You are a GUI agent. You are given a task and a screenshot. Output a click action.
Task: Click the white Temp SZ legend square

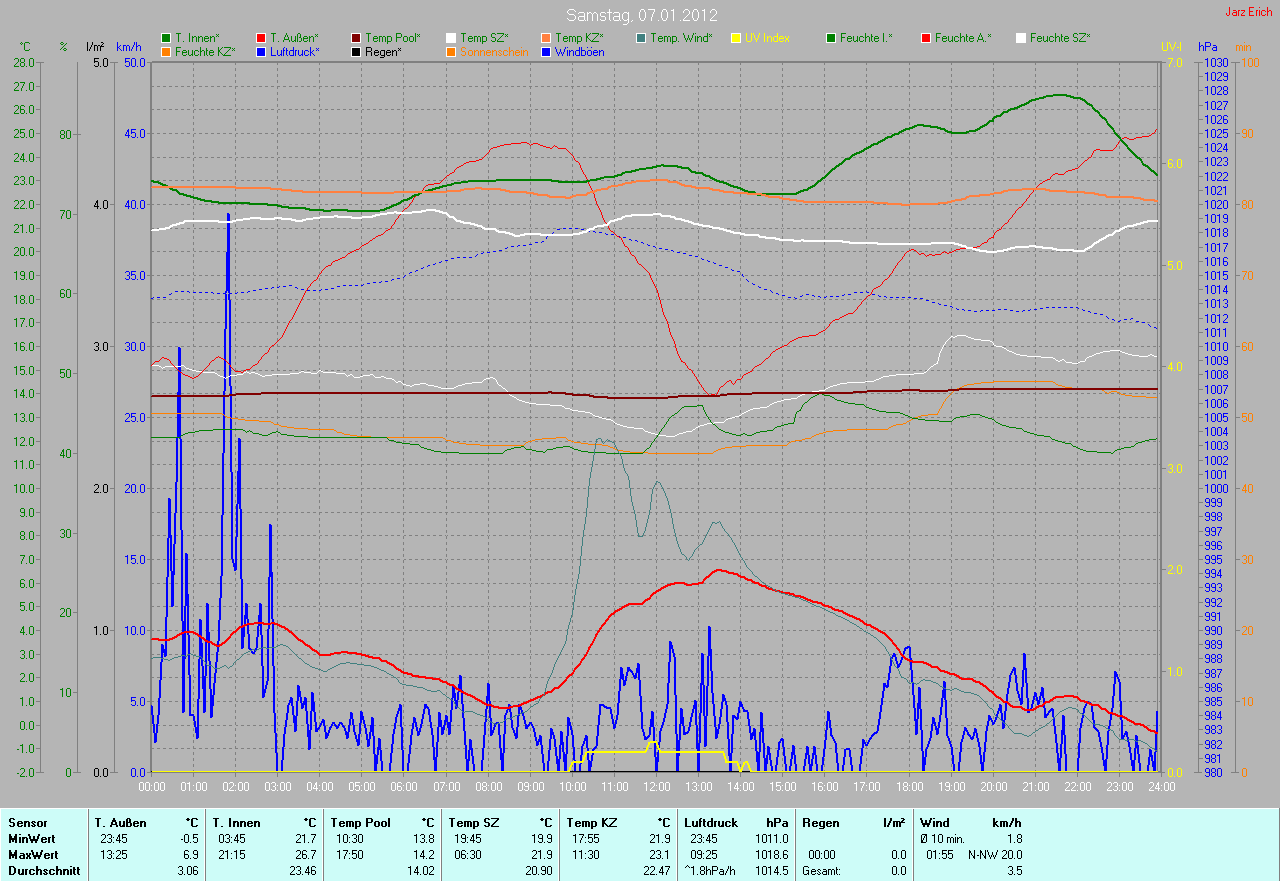point(451,38)
